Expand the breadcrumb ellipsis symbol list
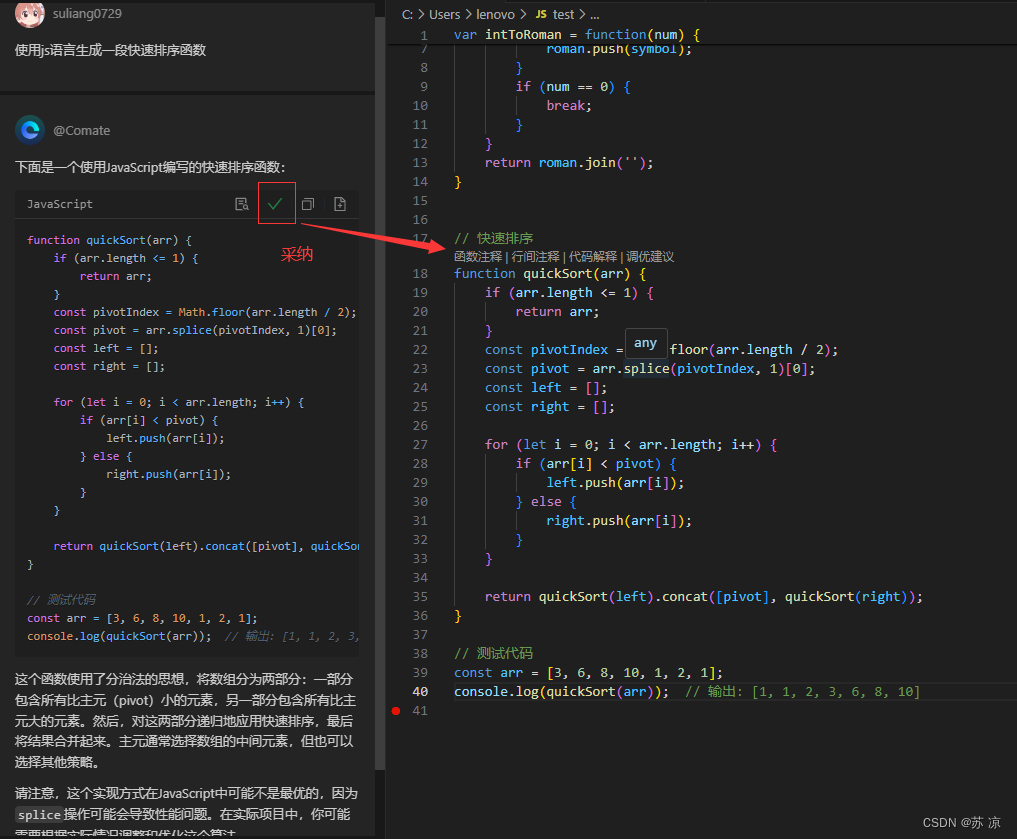Viewport: 1017px width, 839px height. (595, 14)
